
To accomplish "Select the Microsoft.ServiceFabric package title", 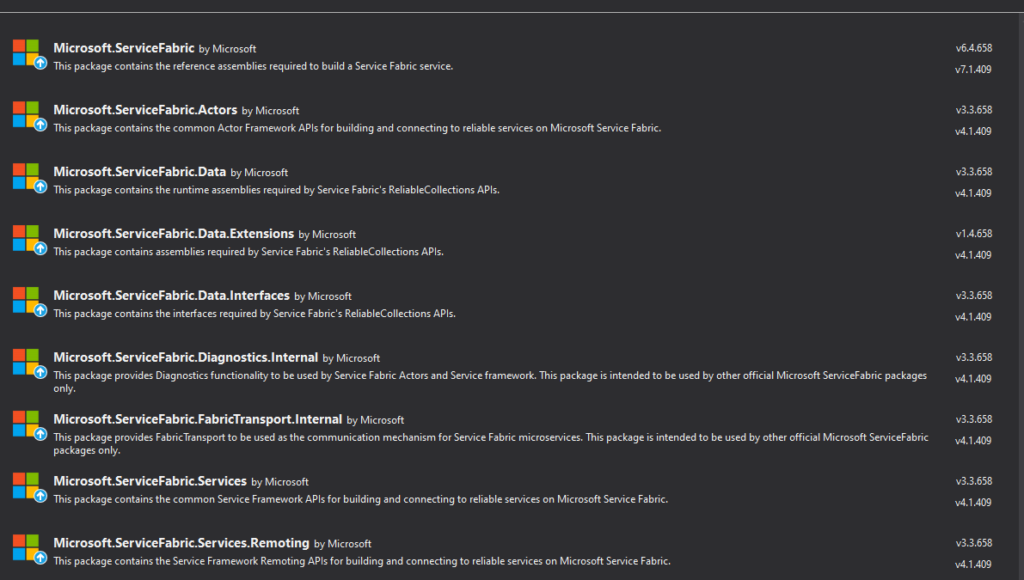I will [124, 48].
